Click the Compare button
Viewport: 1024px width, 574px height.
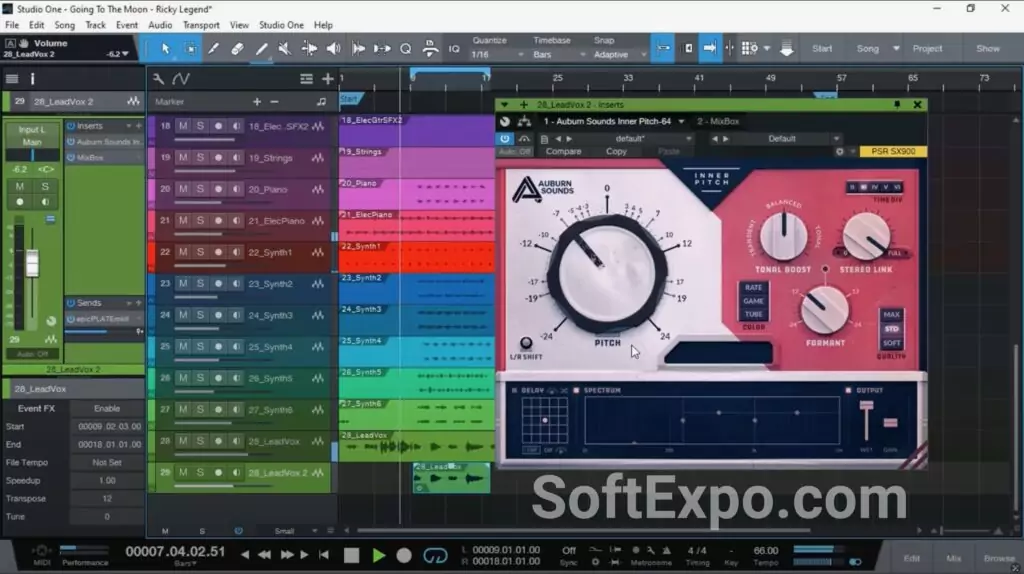(563, 151)
